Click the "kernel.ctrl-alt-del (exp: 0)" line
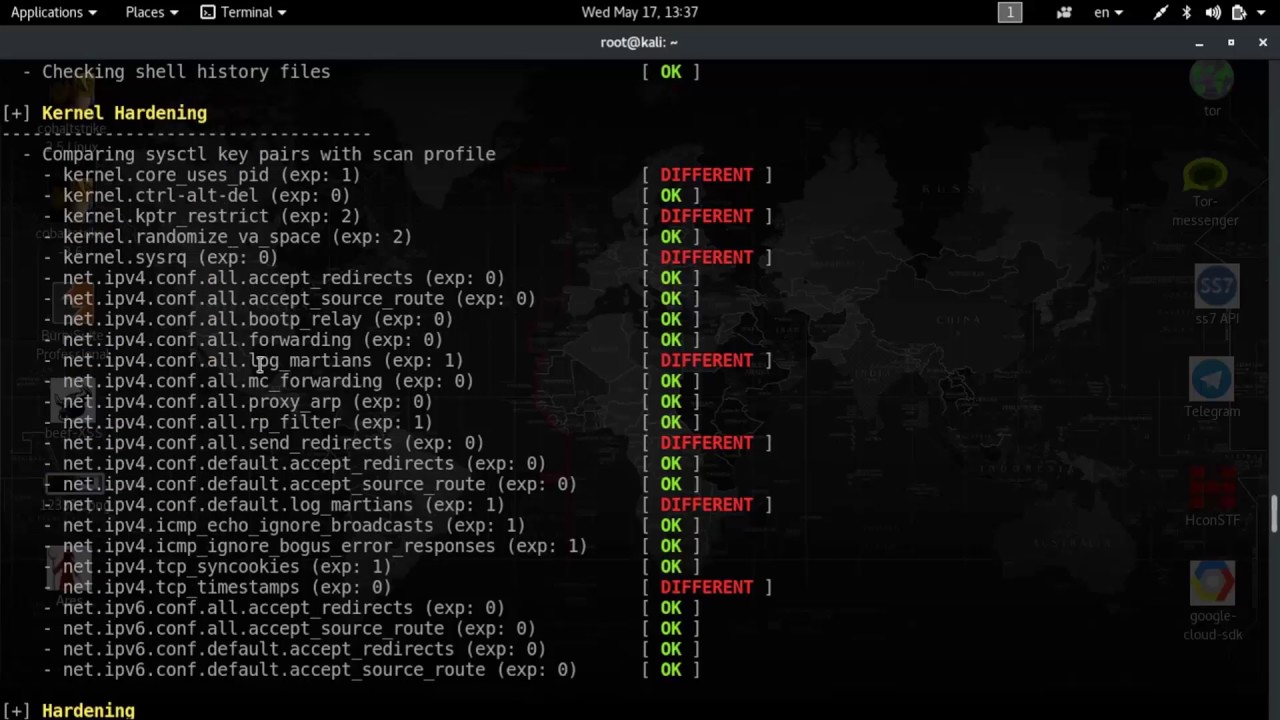 [x=206, y=195]
